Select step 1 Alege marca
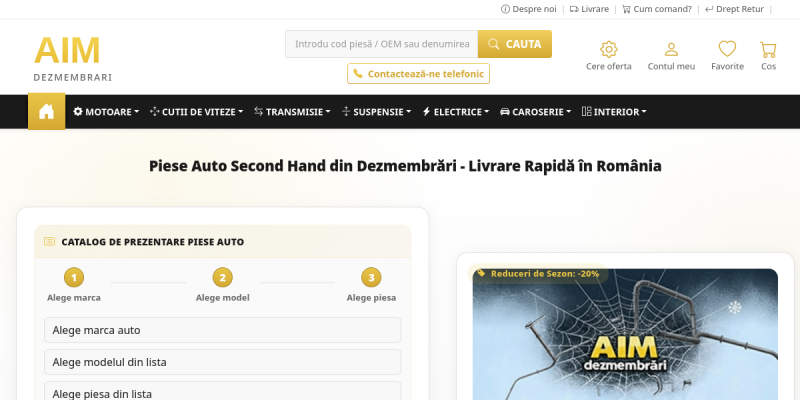 tap(74, 285)
